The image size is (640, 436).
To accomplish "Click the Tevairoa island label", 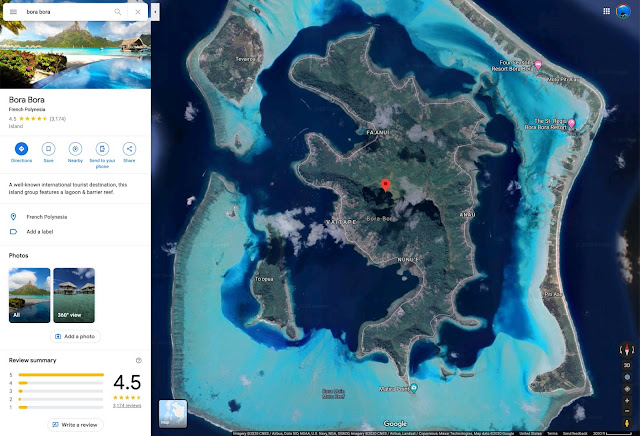I will click(x=245, y=59).
